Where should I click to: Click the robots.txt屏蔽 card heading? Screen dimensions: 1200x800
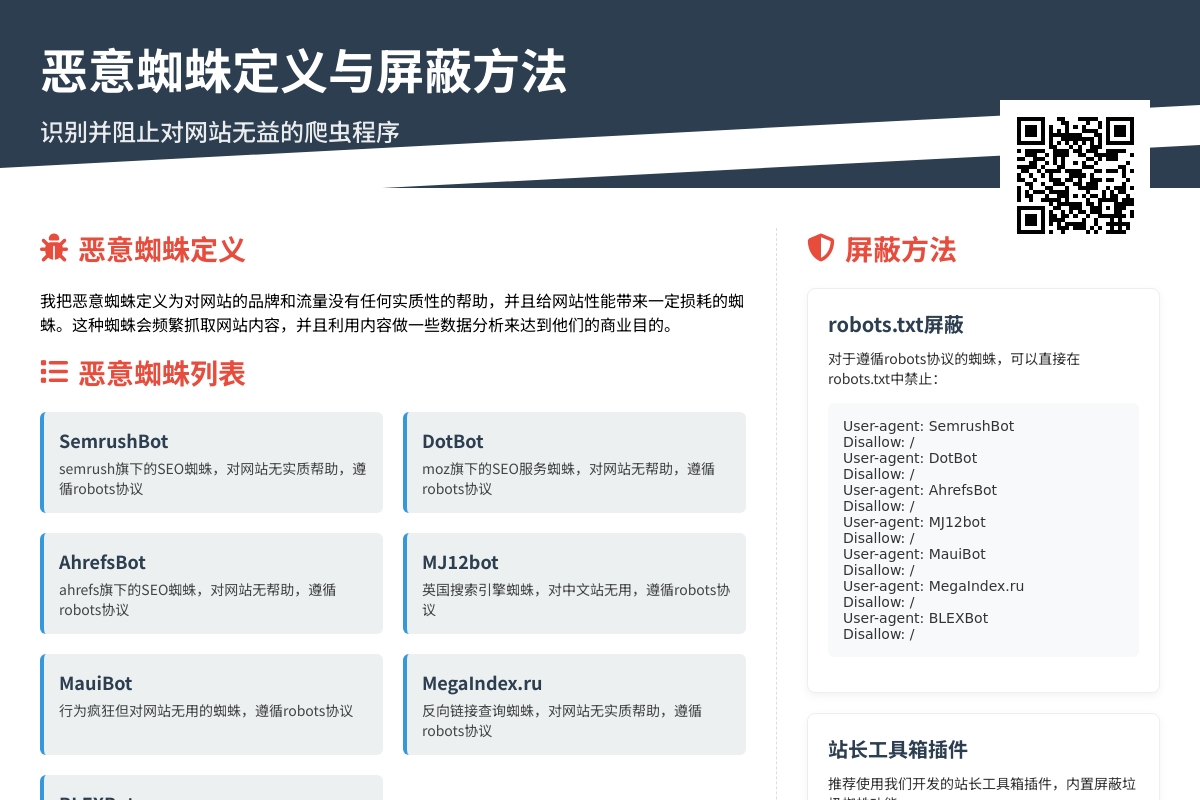pyautogui.click(x=896, y=324)
